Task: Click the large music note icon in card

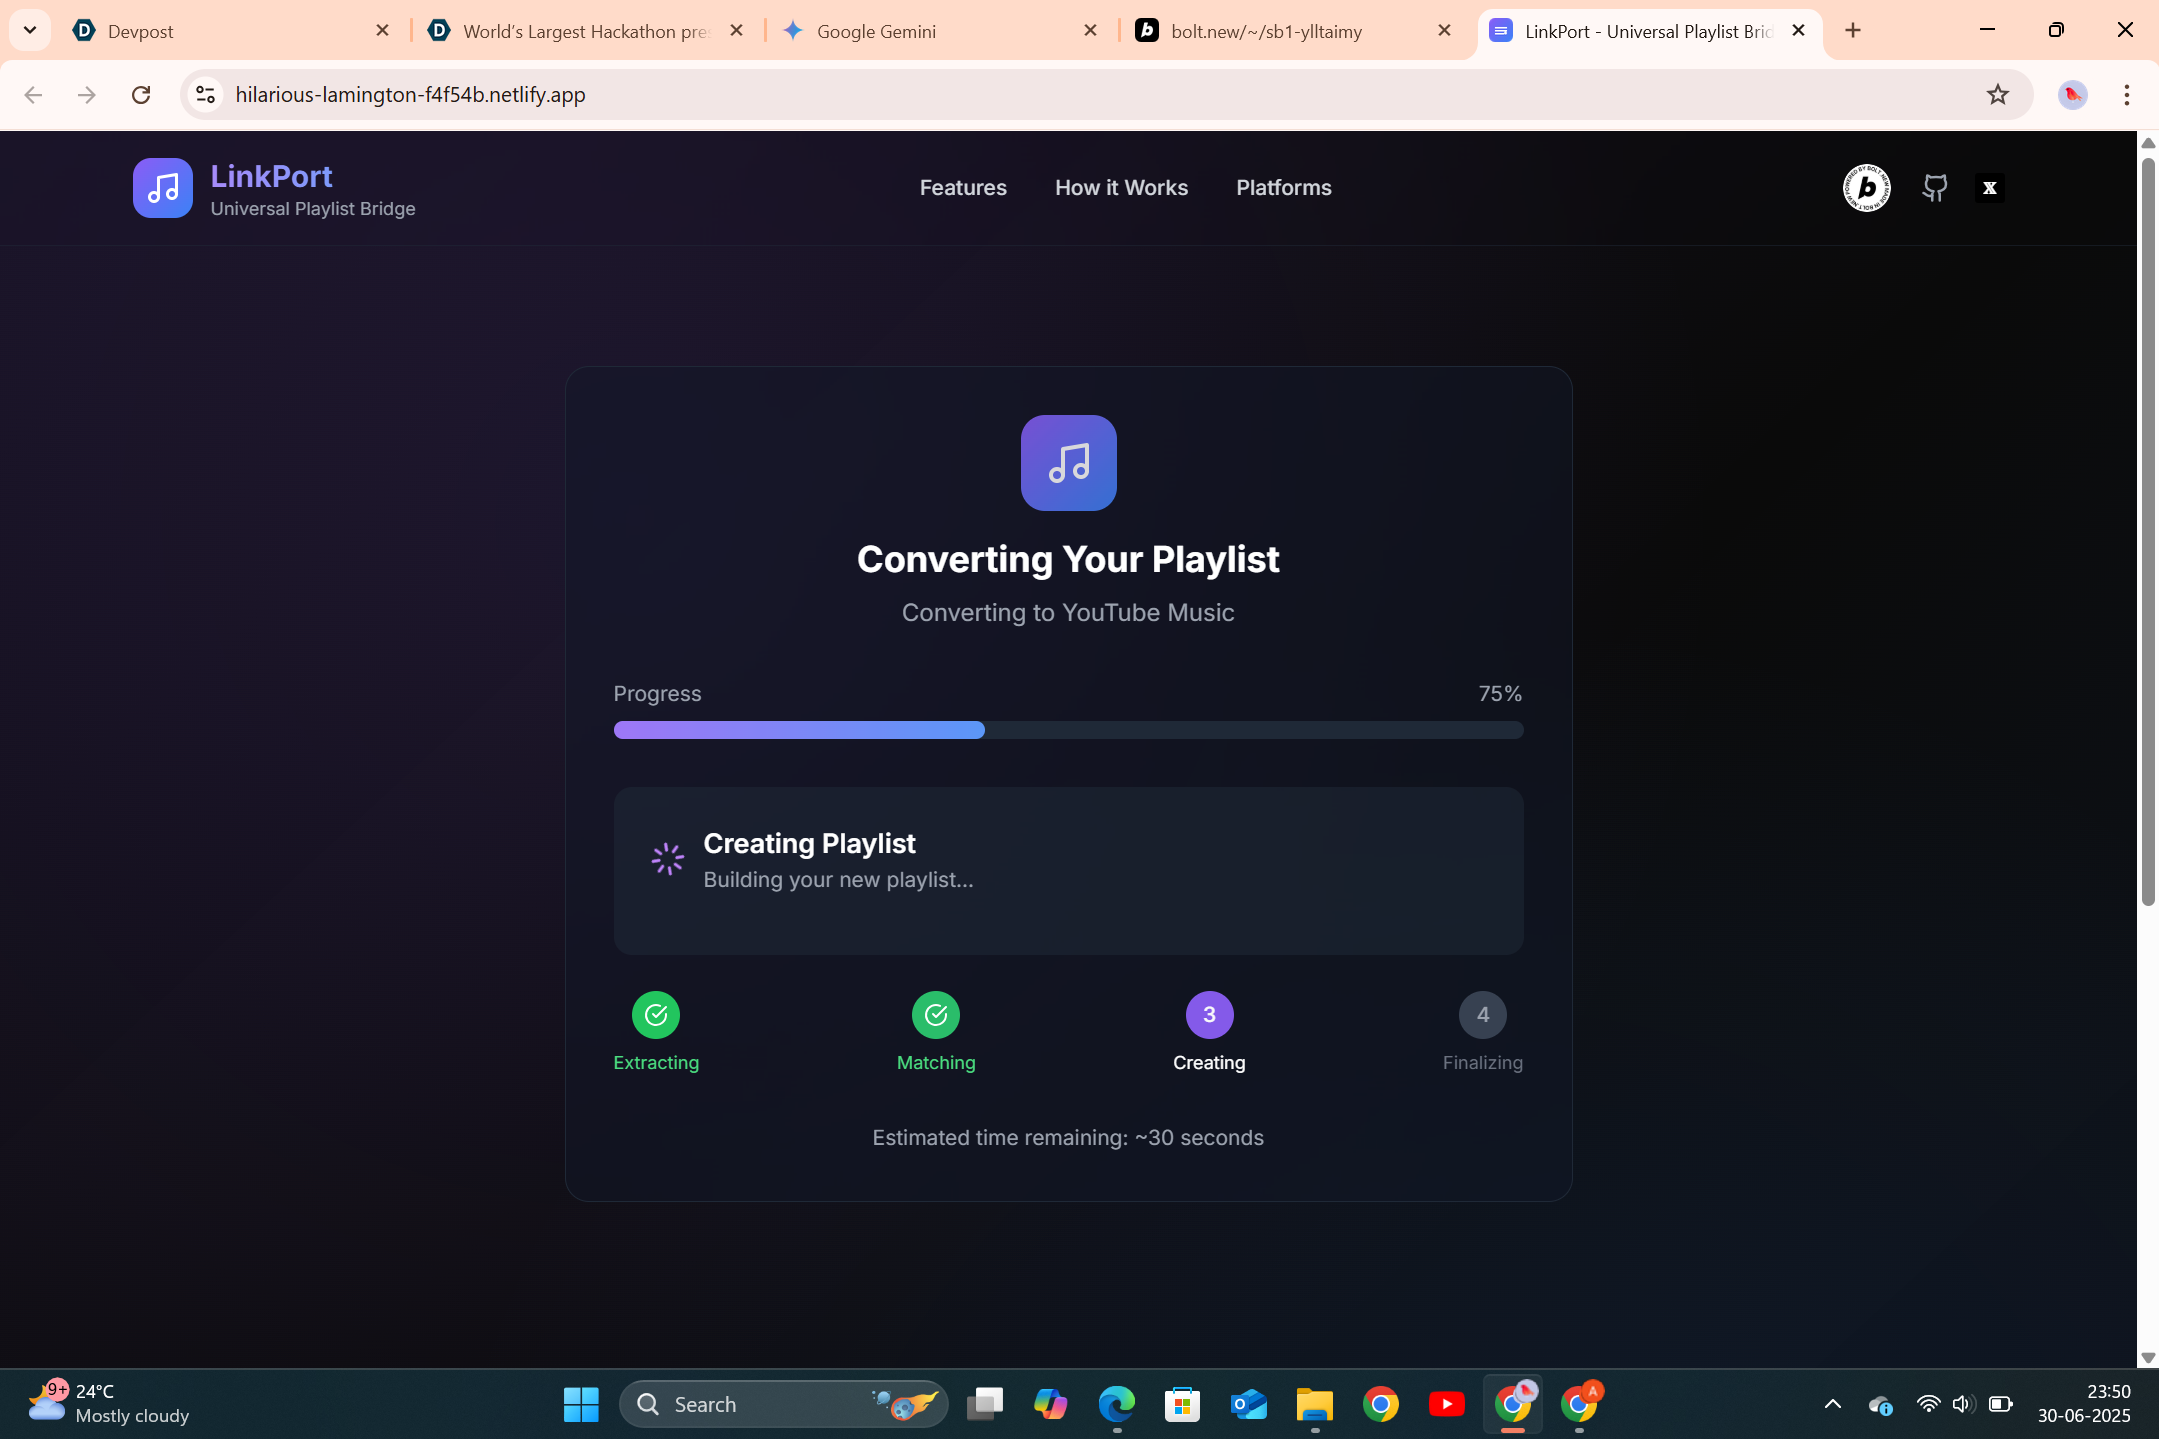Action: (x=1068, y=463)
